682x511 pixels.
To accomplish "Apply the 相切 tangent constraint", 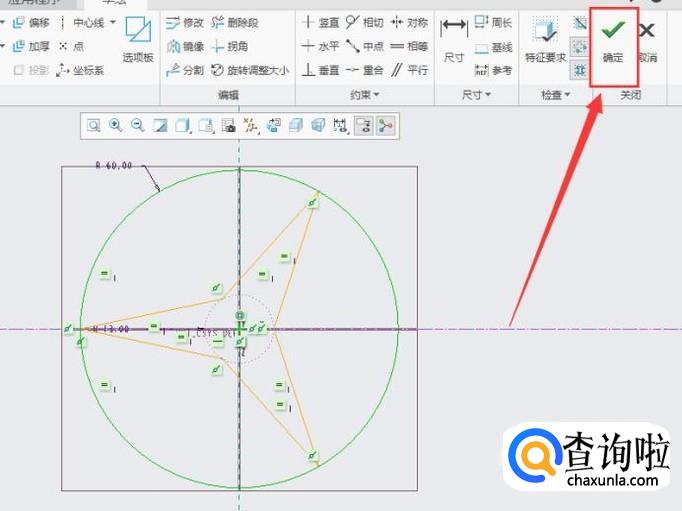I will click(364, 22).
